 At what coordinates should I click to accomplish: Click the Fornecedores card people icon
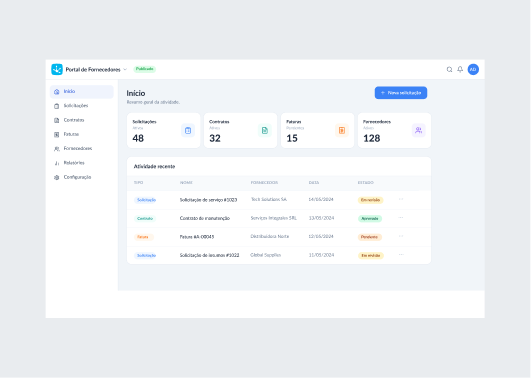419,130
